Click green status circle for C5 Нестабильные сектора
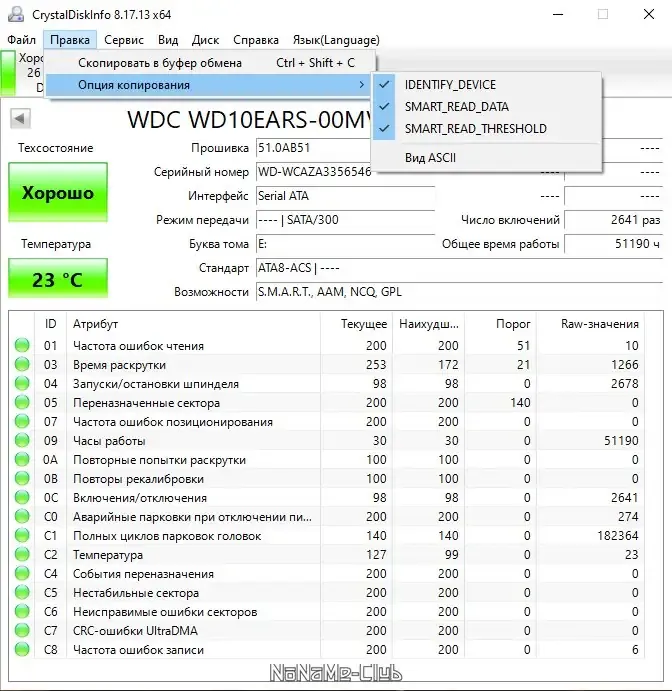Screen dimensions: 672x691 (x=22, y=592)
